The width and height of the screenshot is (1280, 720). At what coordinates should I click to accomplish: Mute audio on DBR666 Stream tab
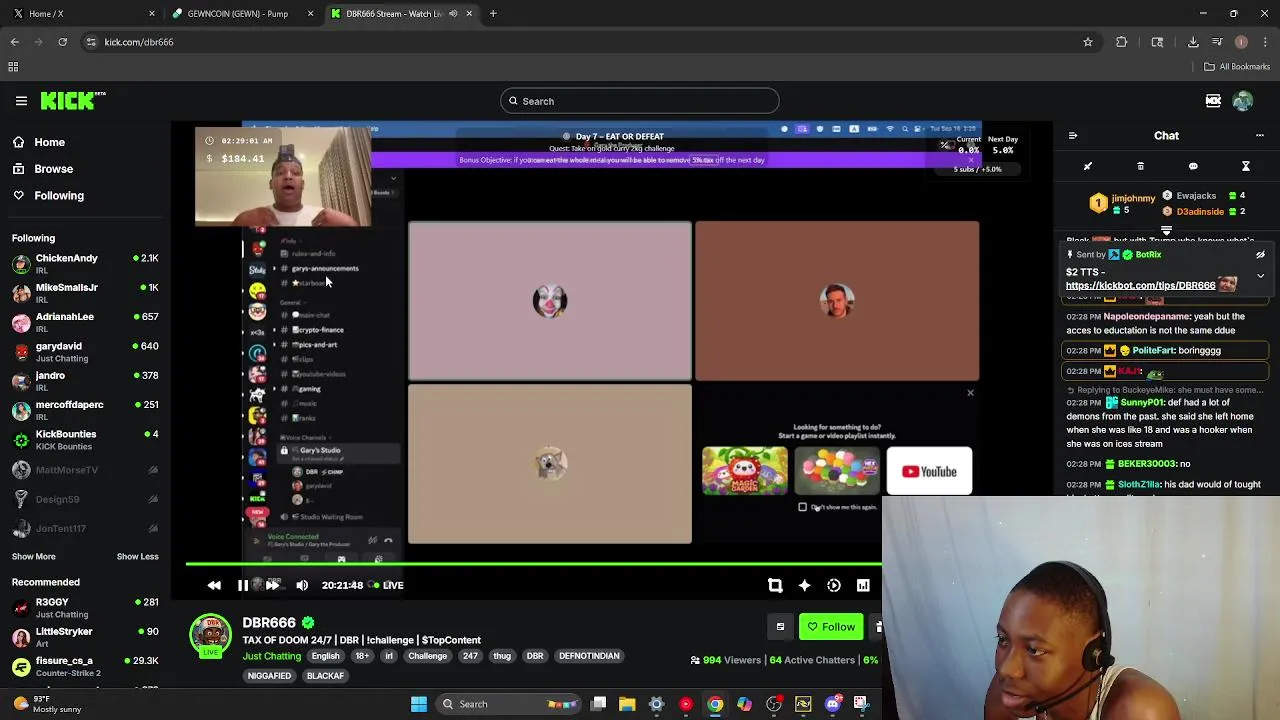pyautogui.click(x=453, y=14)
